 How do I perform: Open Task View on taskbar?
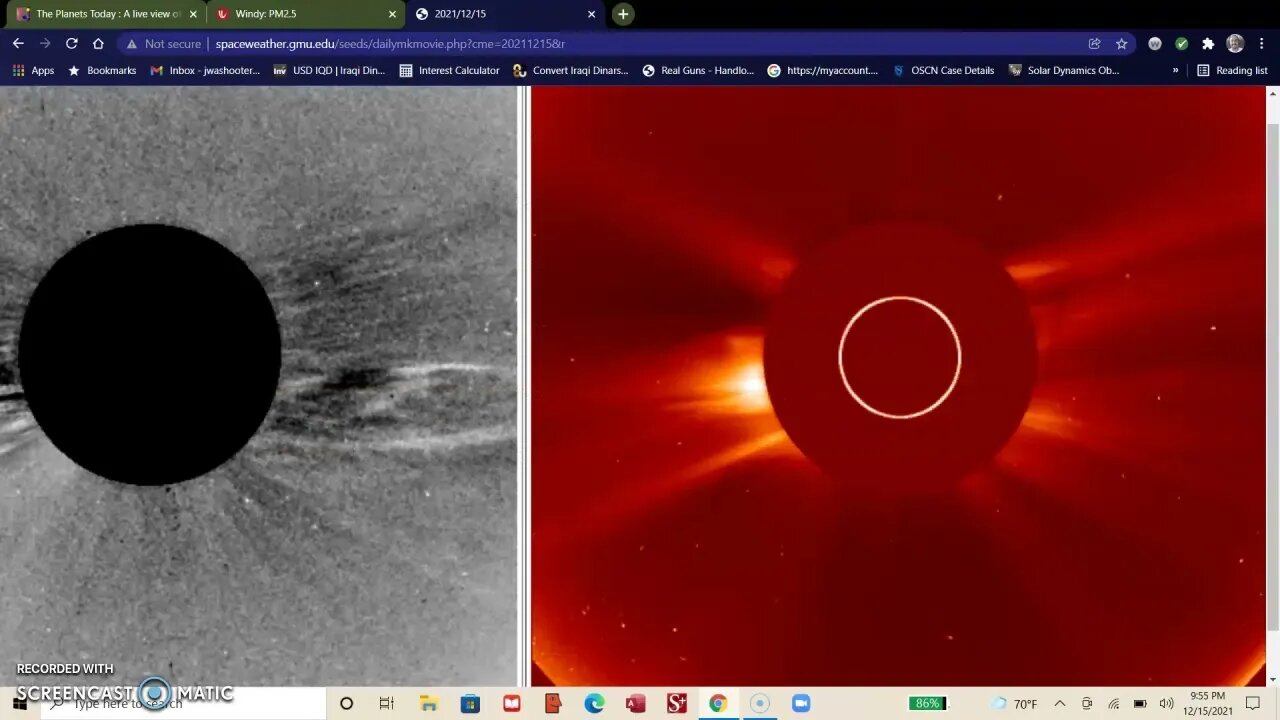[387, 703]
